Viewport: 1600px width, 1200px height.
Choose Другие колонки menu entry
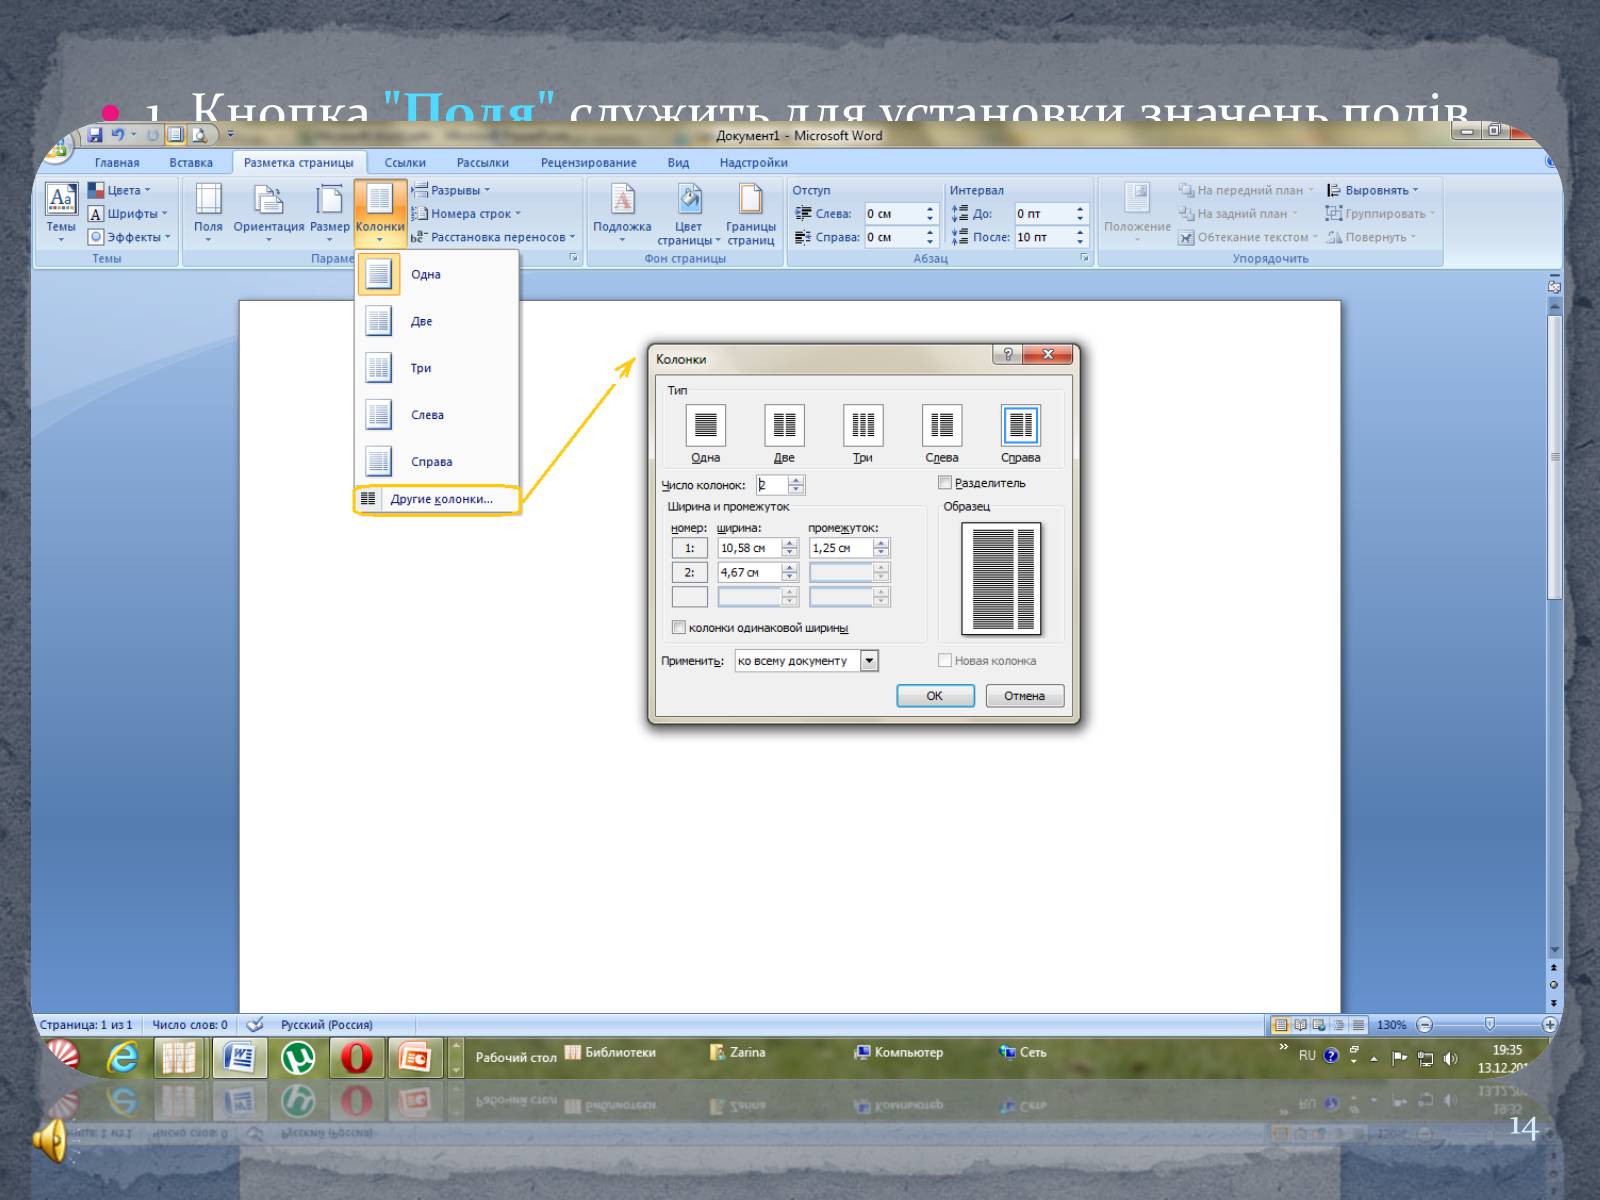(x=438, y=499)
